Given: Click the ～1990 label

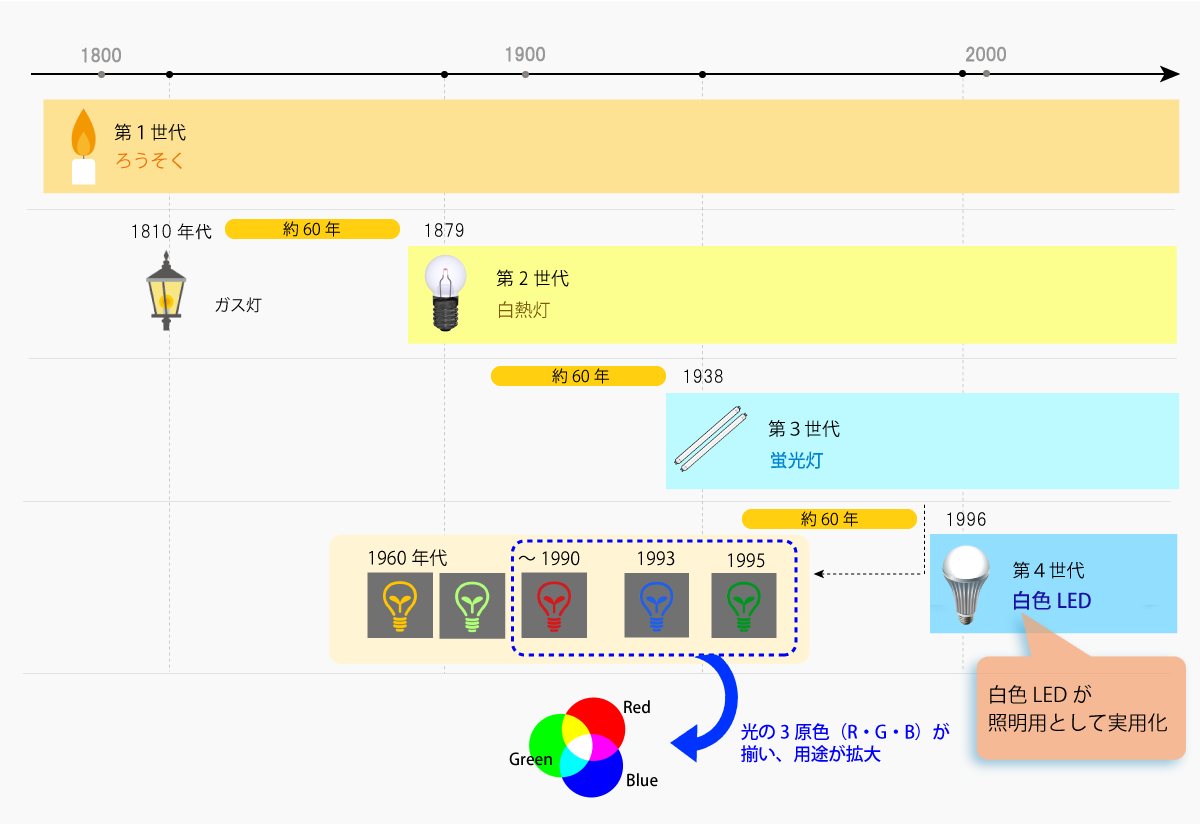Looking at the screenshot, I should (548, 558).
